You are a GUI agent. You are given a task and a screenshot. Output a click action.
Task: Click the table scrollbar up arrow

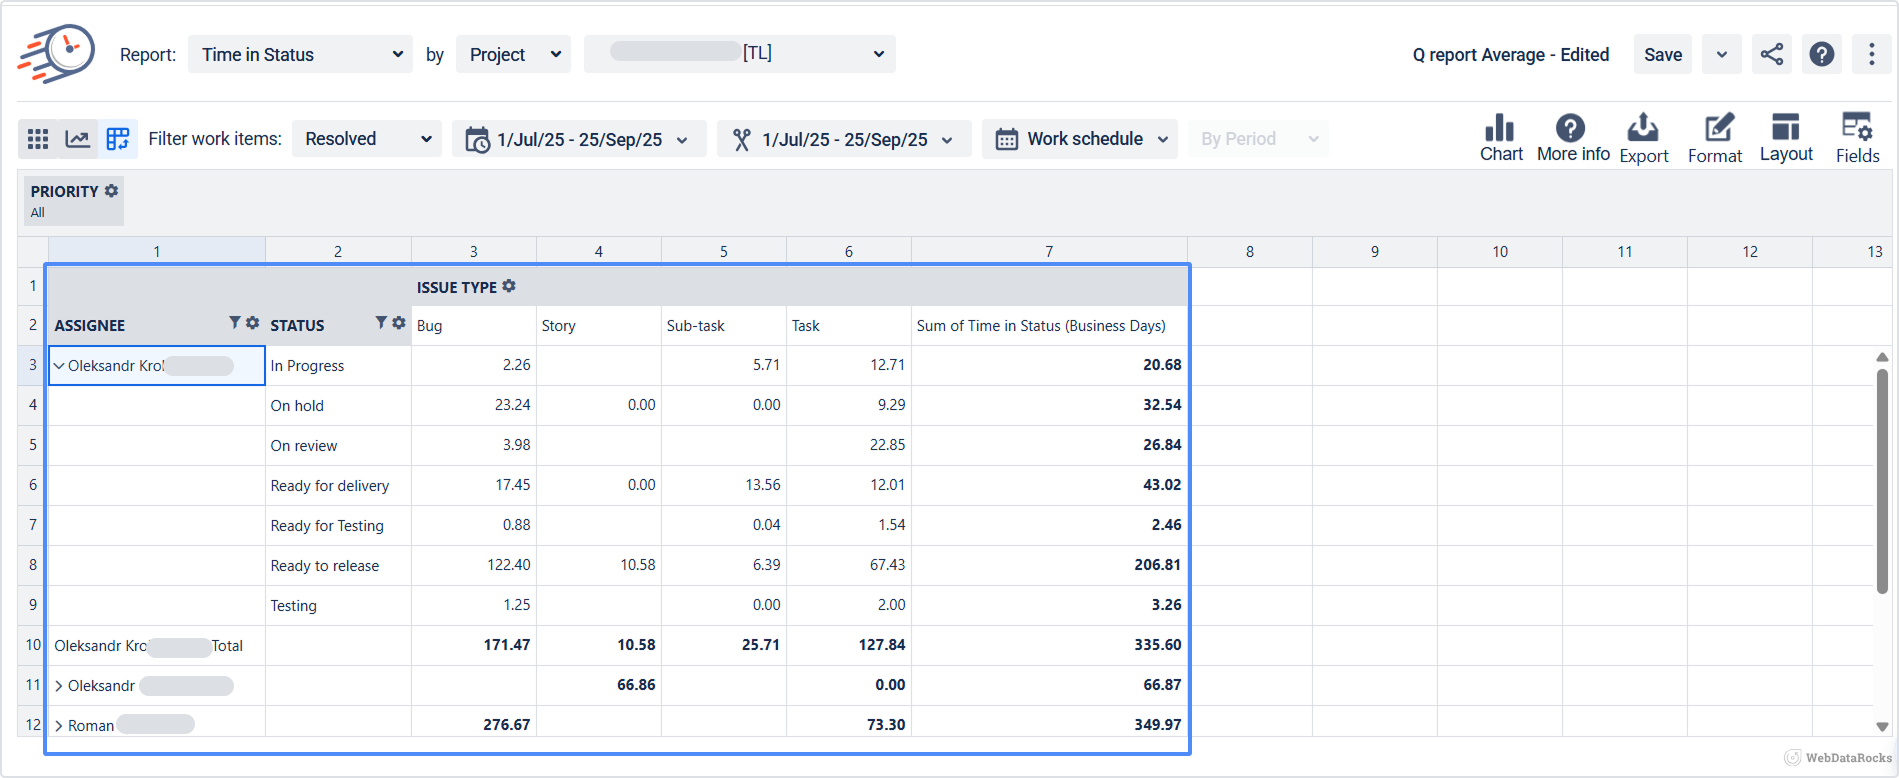[x=1882, y=357]
